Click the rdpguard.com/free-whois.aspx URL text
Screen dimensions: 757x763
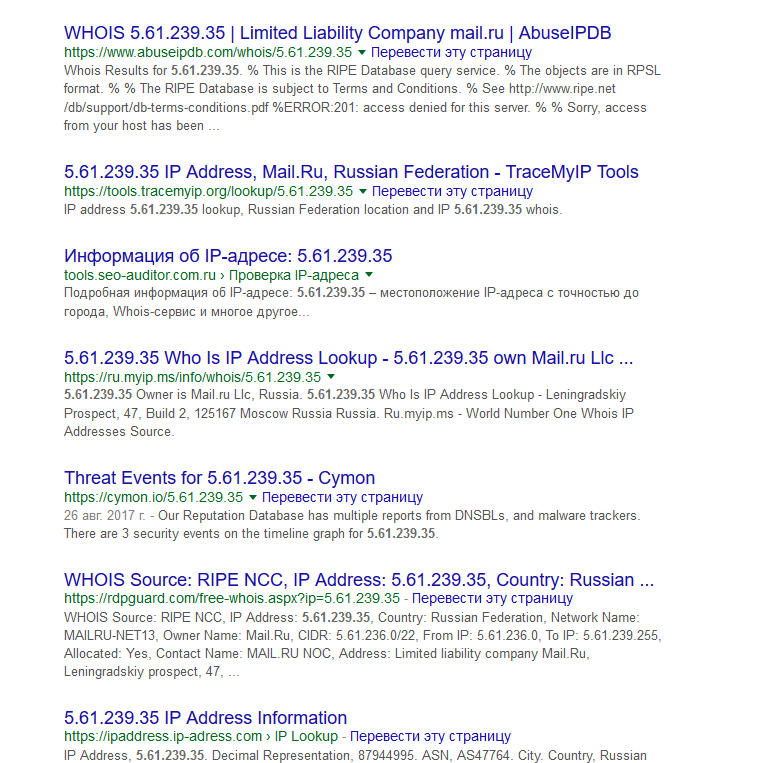(x=232, y=598)
